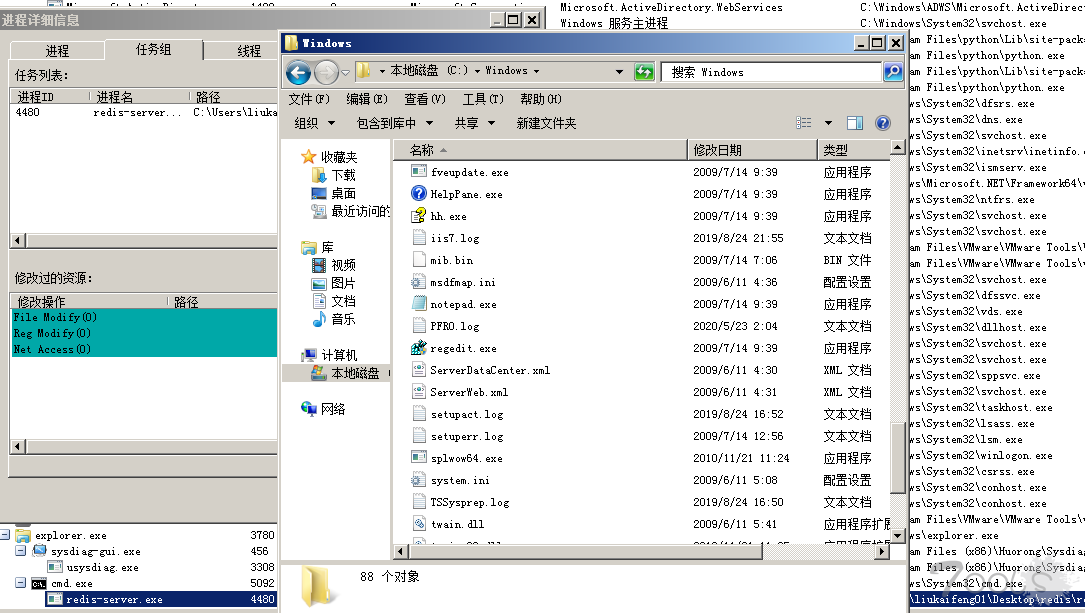Click the file list vertical scrollbar down arrow
Viewport: 1085px width, 613px height.
point(897,536)
